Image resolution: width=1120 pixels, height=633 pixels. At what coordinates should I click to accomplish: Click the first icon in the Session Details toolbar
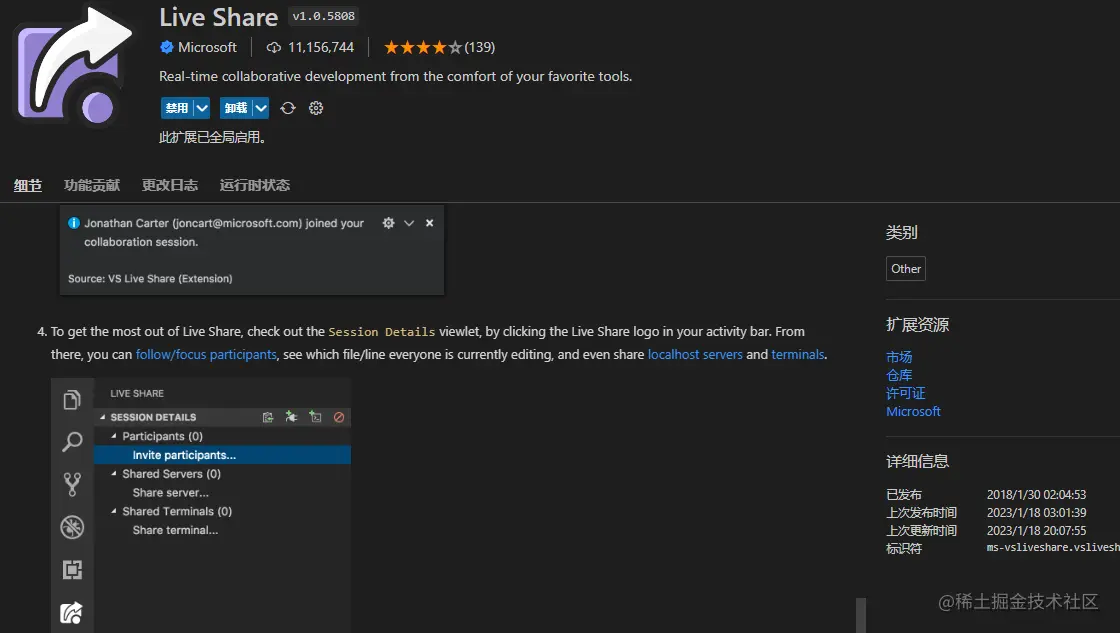268,417
